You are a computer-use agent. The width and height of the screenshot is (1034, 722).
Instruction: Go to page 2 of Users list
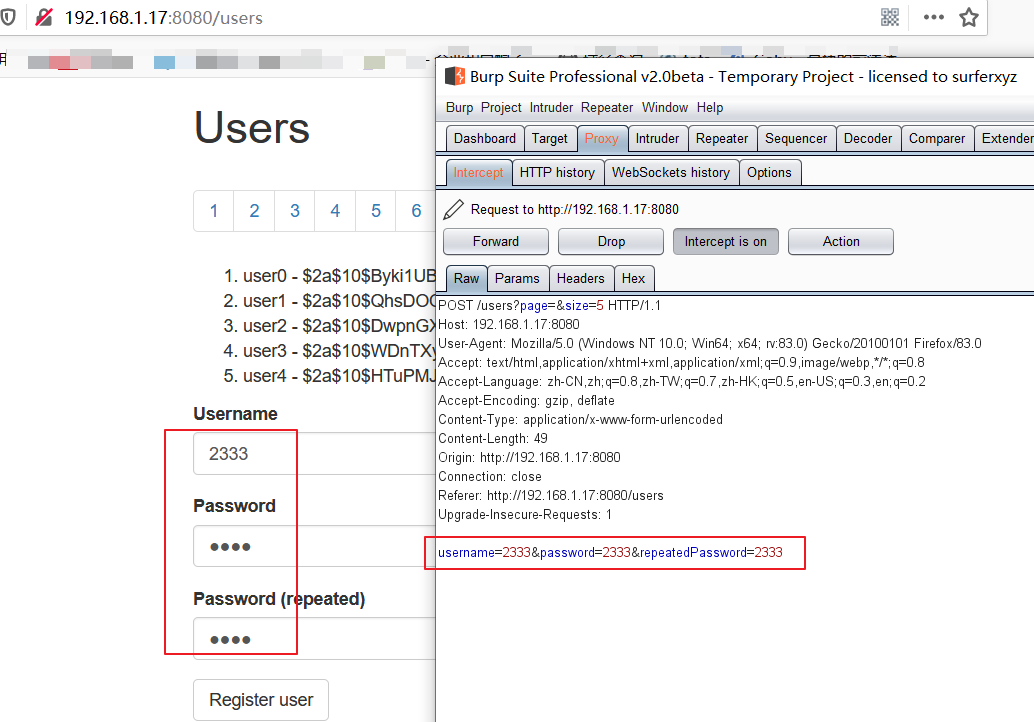(254, 211)
